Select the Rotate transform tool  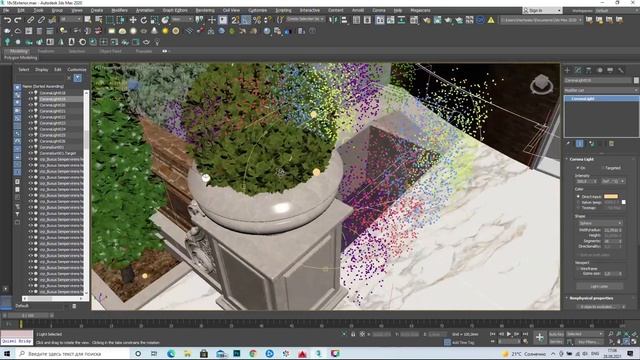pos(144,20)
